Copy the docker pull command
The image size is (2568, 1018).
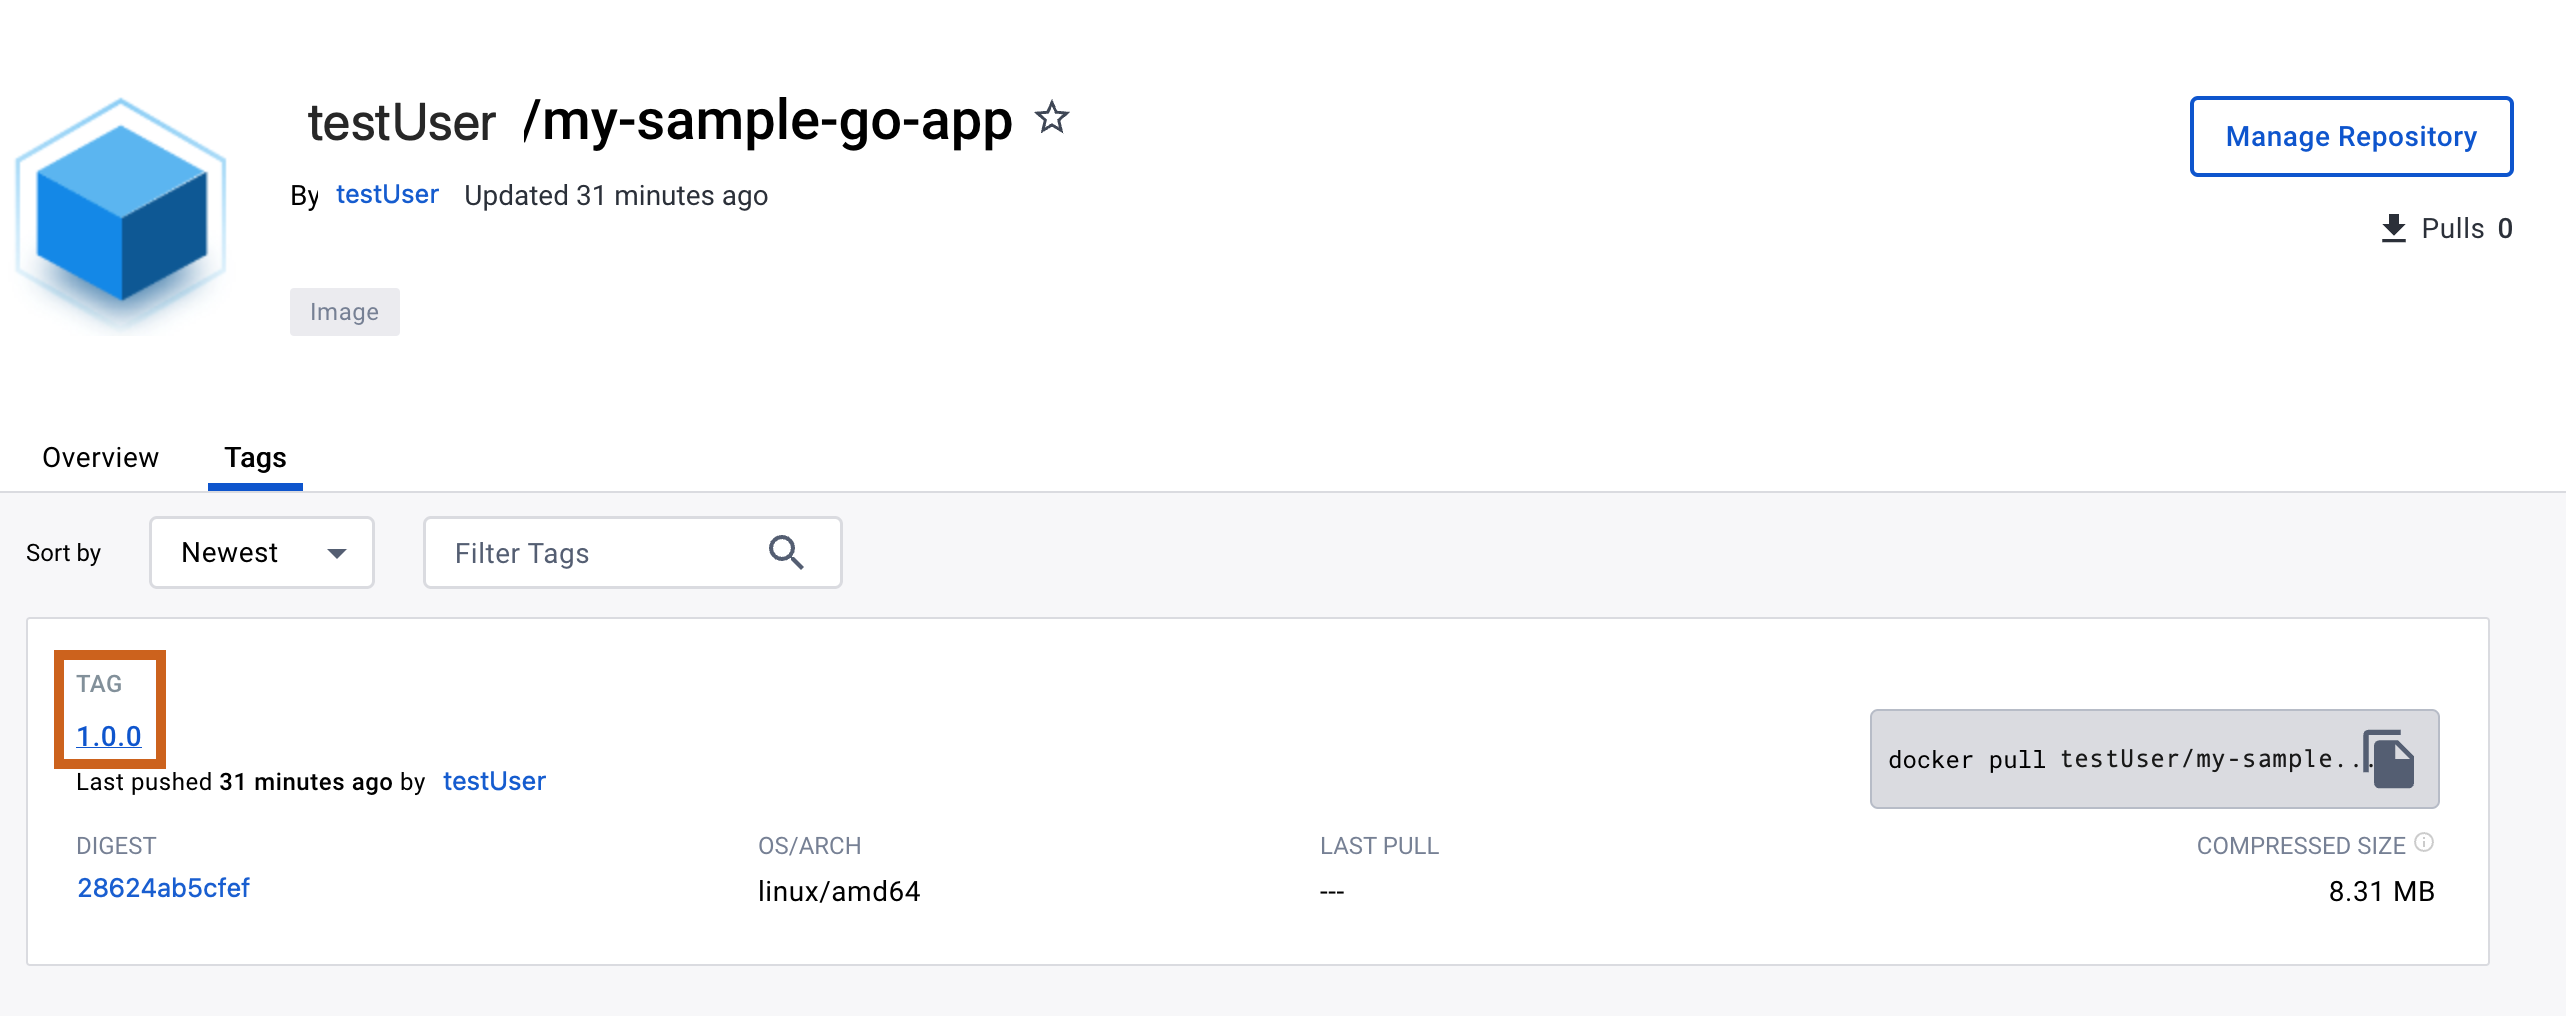(x=2391, y=760)
